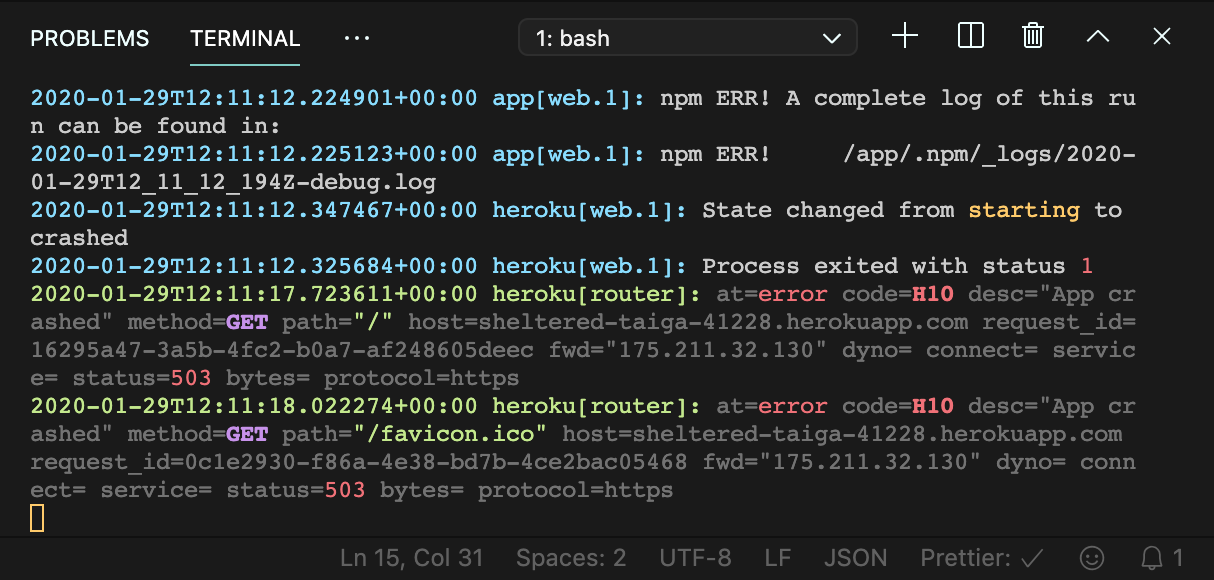1214x580 pixels.
Task: Create a new terminal with plus icon
Action: pos(905,37)
